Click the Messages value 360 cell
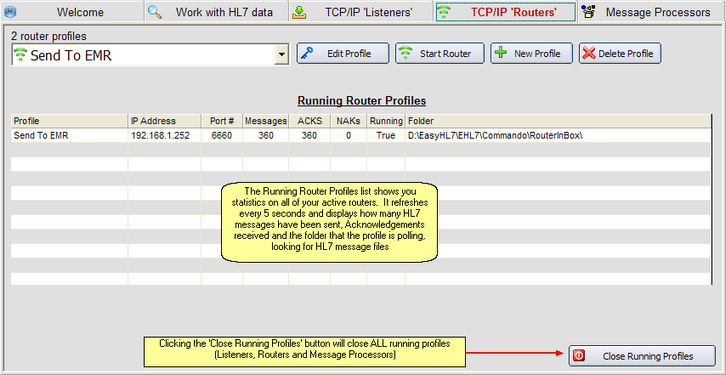 pos(266,136)
